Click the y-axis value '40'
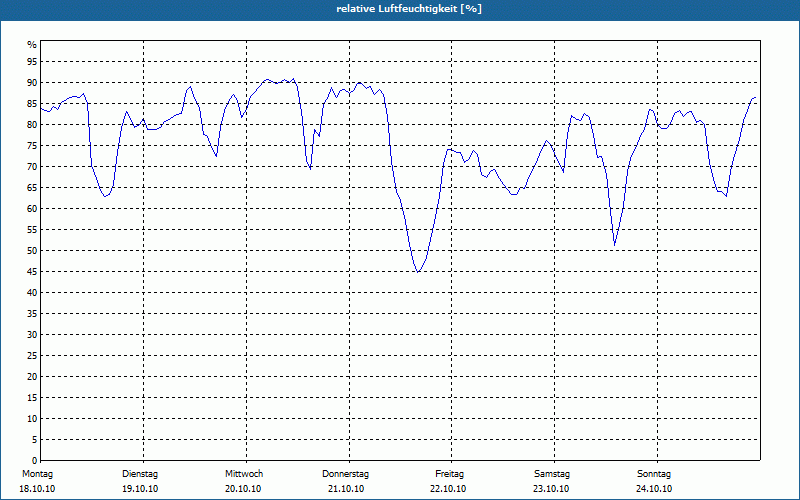The height and width of the screenshot is (500, 800). [32, 293]
